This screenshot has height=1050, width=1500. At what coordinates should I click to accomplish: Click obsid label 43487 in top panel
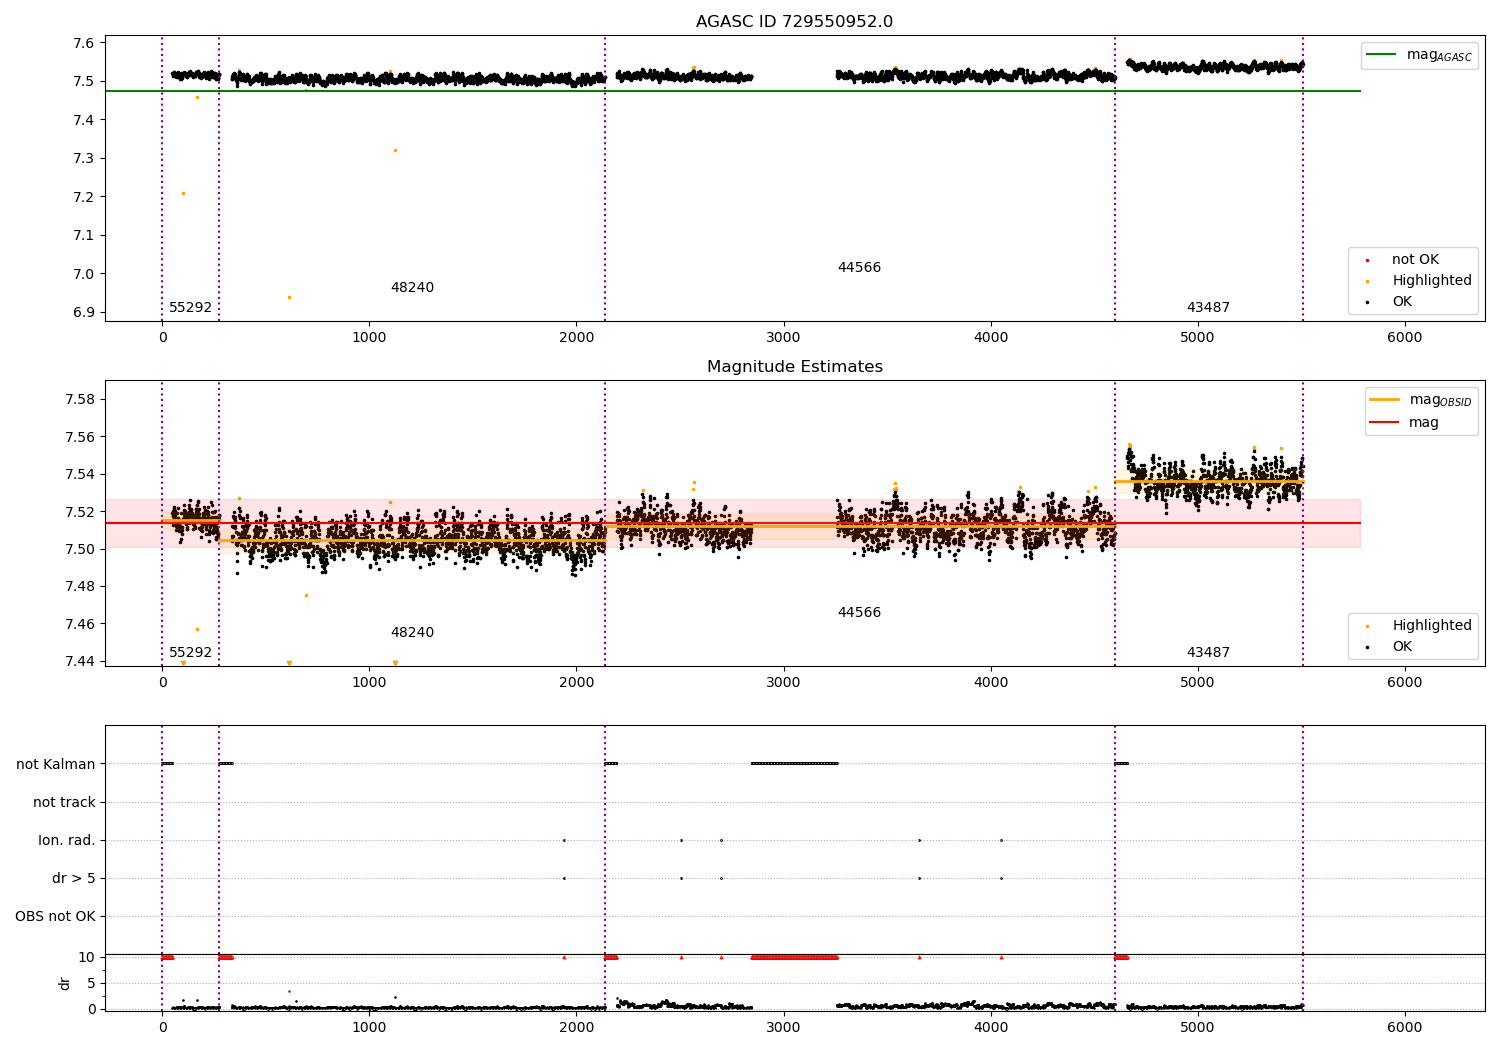pyautogui.click(x=1208, y=308)
